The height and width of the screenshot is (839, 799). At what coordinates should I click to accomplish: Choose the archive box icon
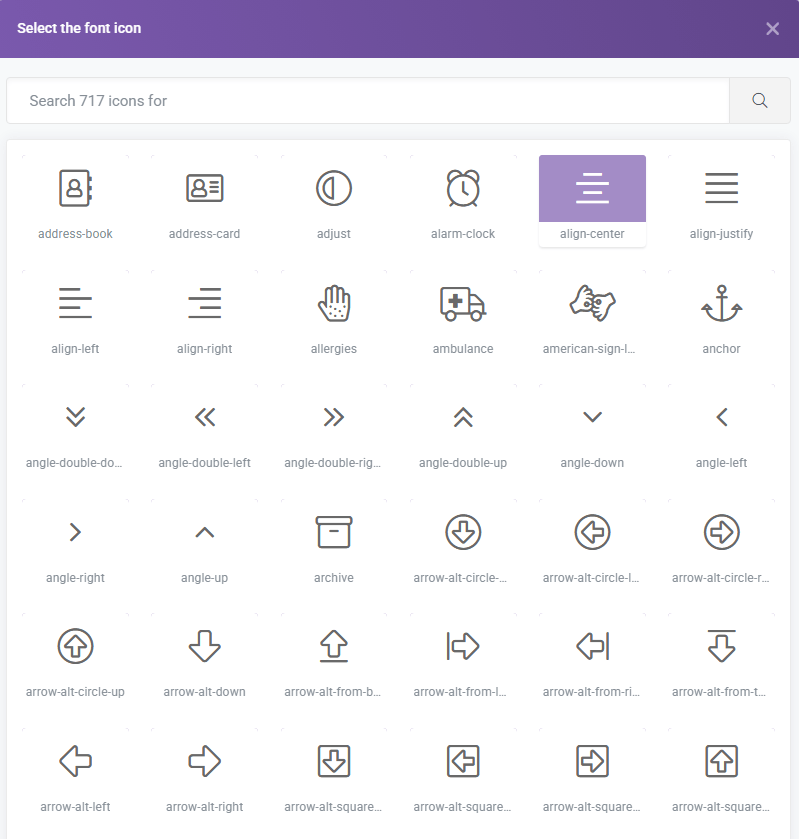point(333,532)
